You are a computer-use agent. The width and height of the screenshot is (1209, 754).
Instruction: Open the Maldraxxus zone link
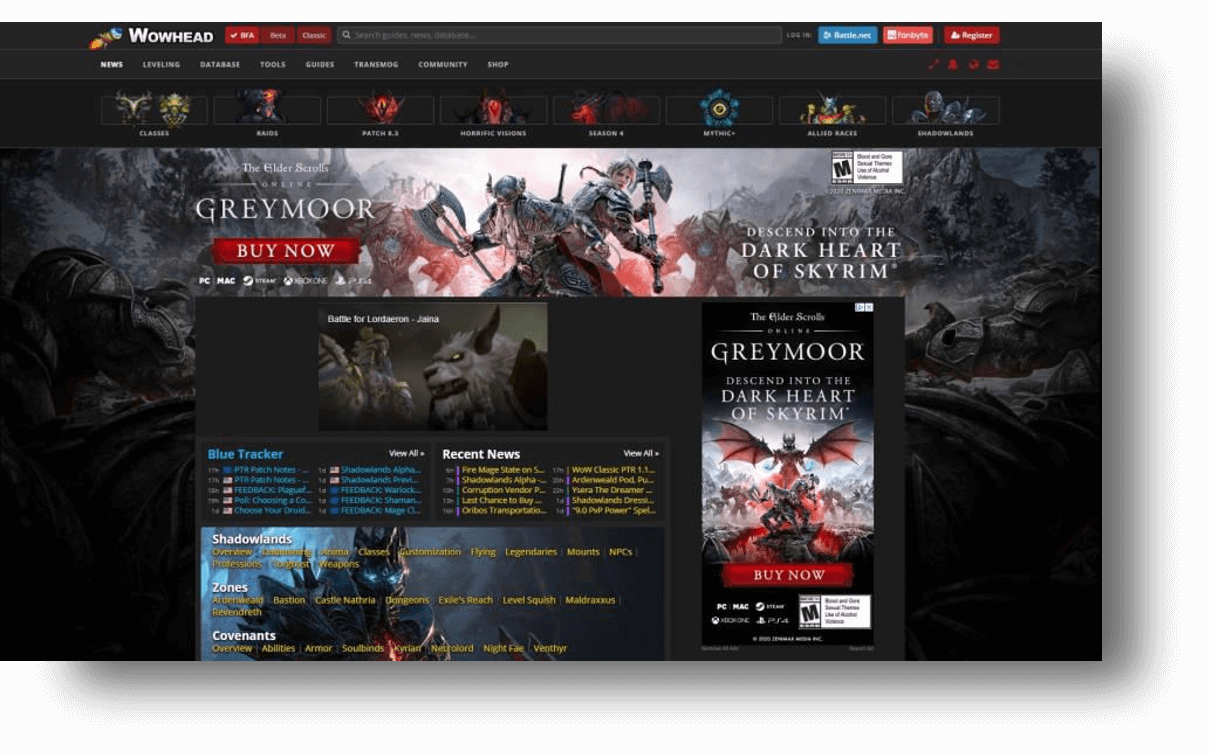click(591, 600)
